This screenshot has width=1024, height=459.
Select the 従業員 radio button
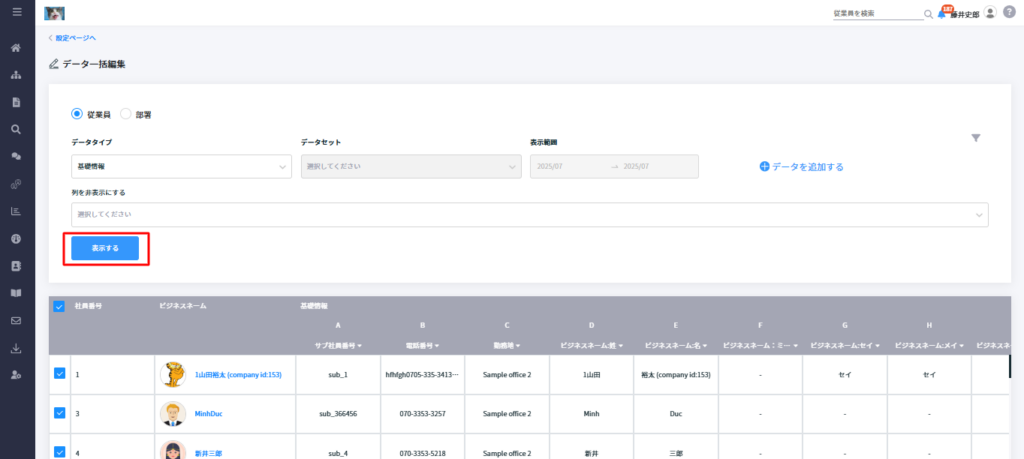[x=76, y=114]
